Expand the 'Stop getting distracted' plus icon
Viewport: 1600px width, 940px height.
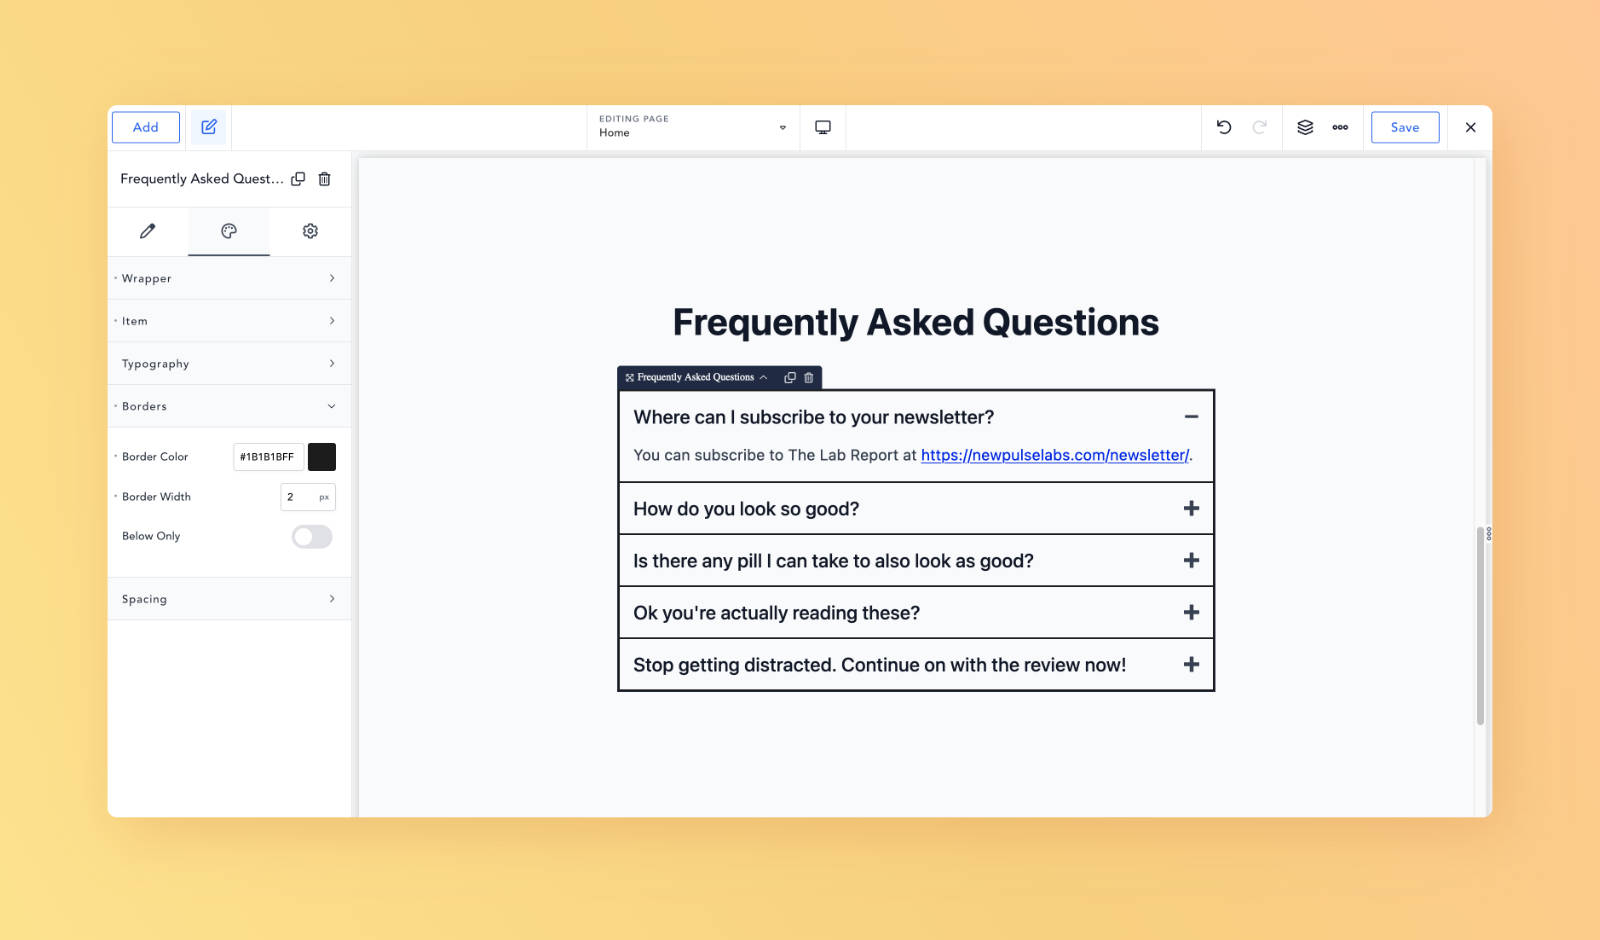(x=1191, y=665)
